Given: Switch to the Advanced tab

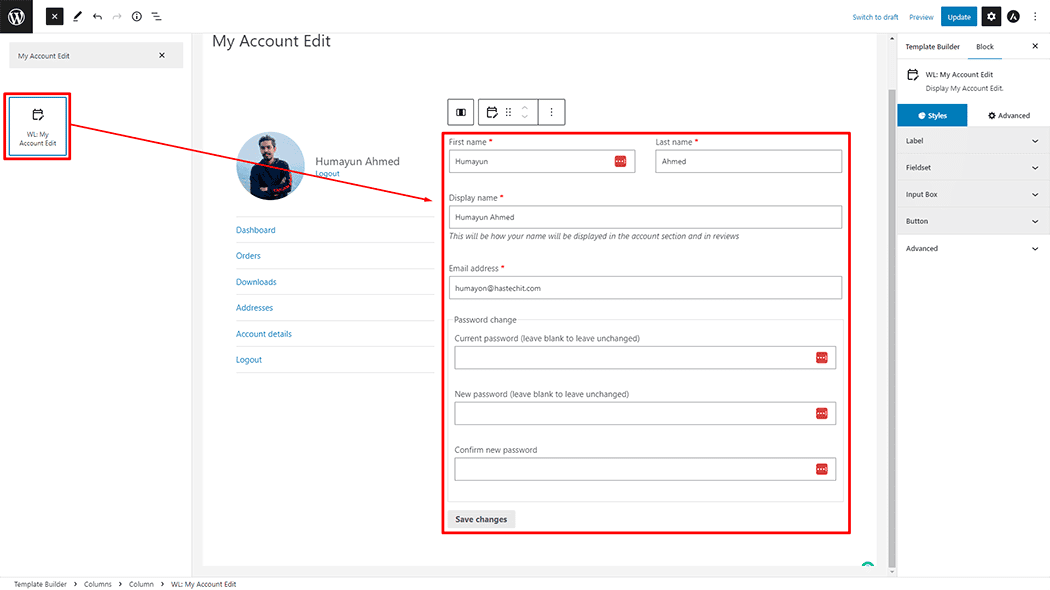Looking at the screenshot, I should click(x=1009, y=115).
